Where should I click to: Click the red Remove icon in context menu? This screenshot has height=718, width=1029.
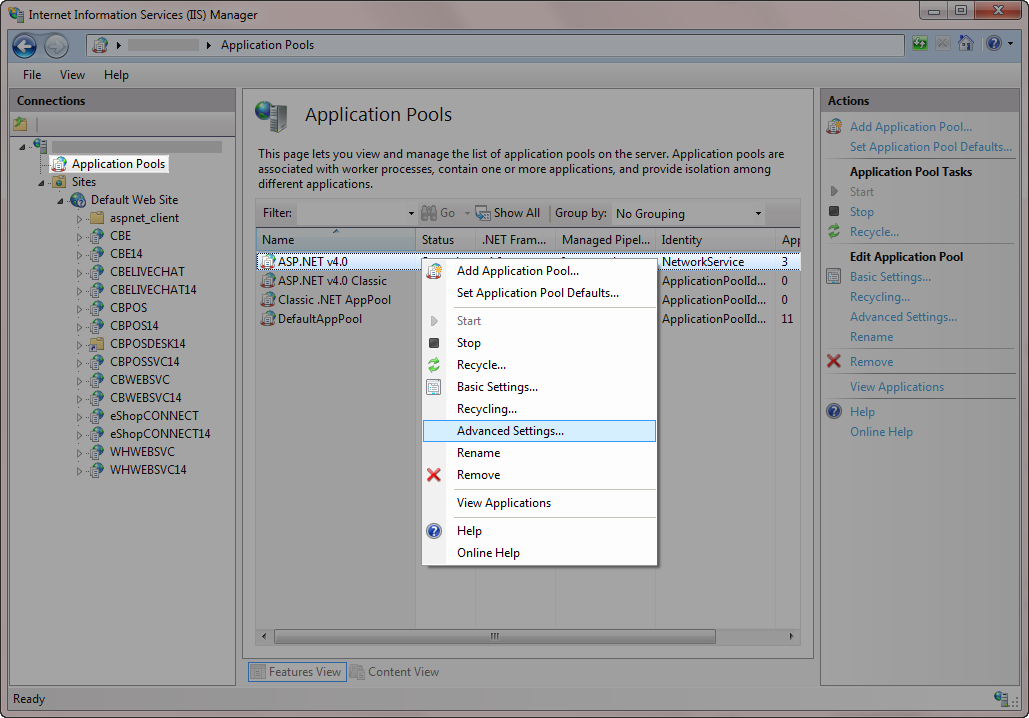(x=434, y=475)
